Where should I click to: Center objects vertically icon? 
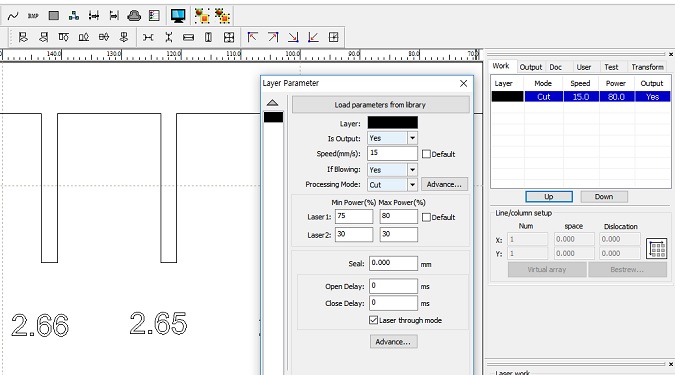coord(124,37)
